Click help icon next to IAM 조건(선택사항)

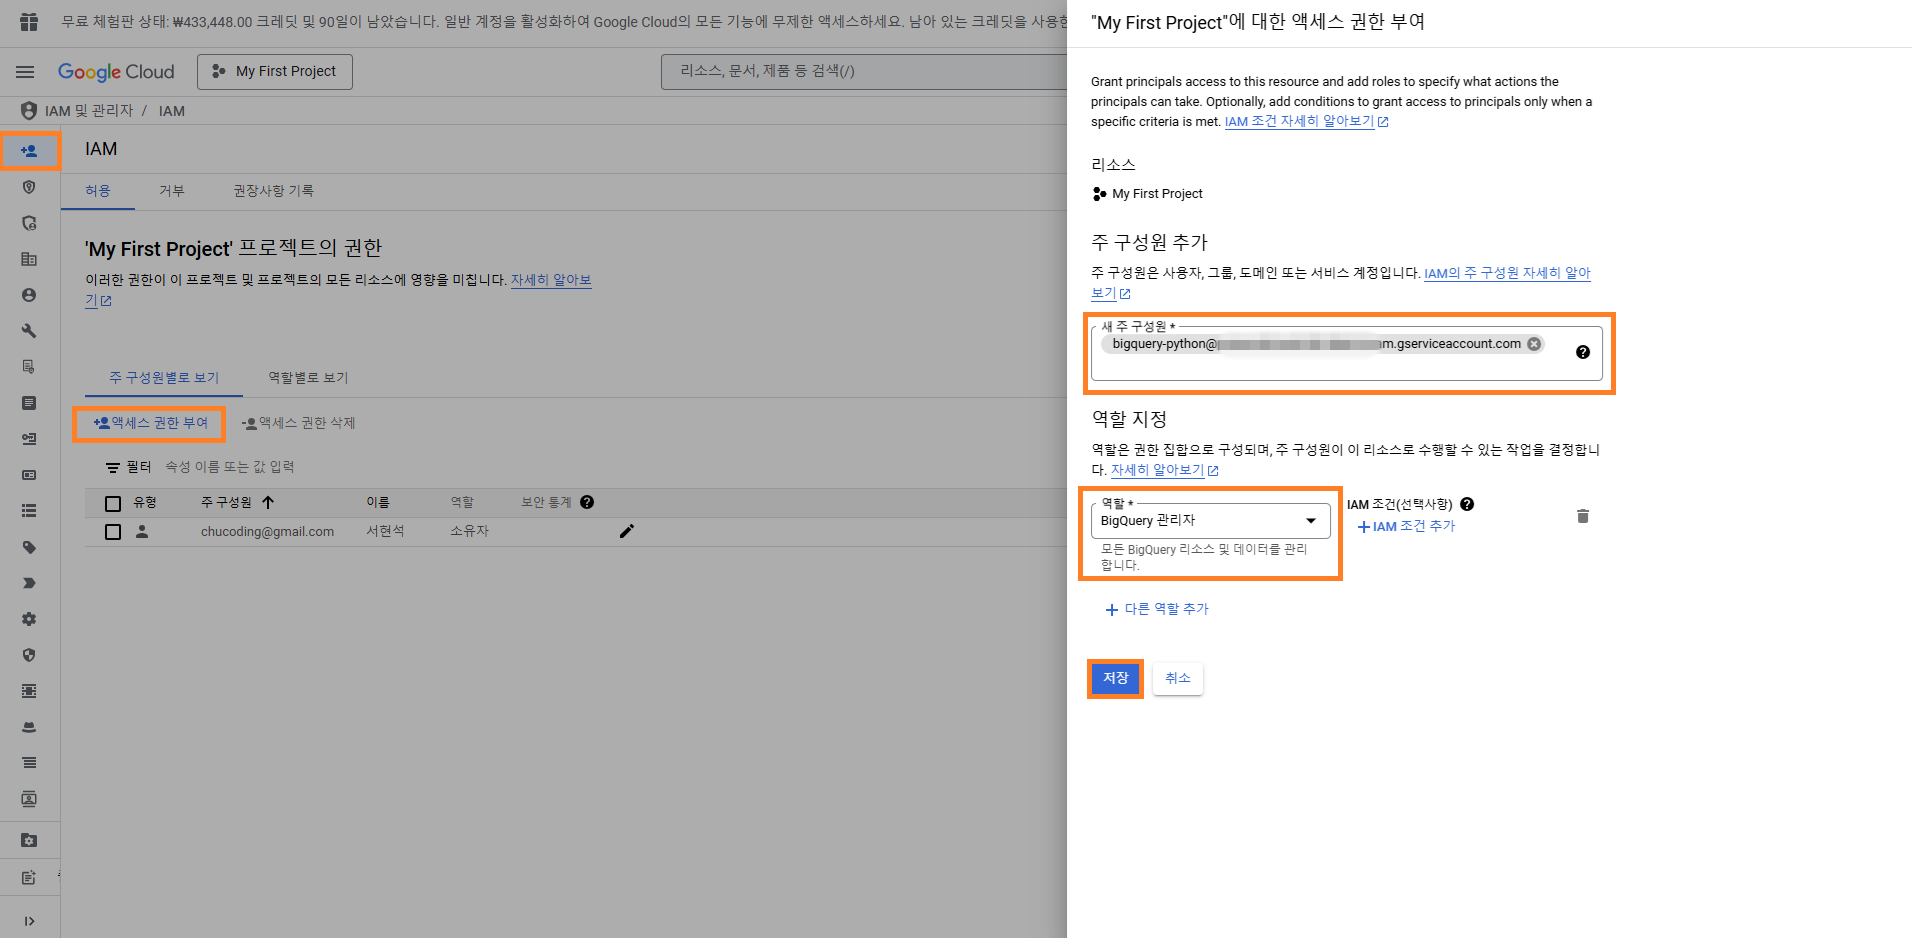[1467, 504]
